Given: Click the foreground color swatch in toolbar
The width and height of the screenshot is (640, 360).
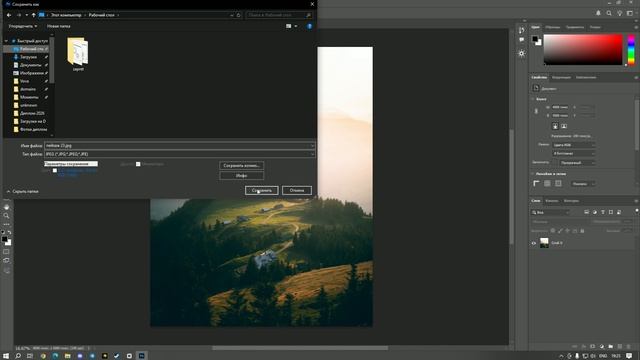Looking at the screenshot, I should (4, 239).
